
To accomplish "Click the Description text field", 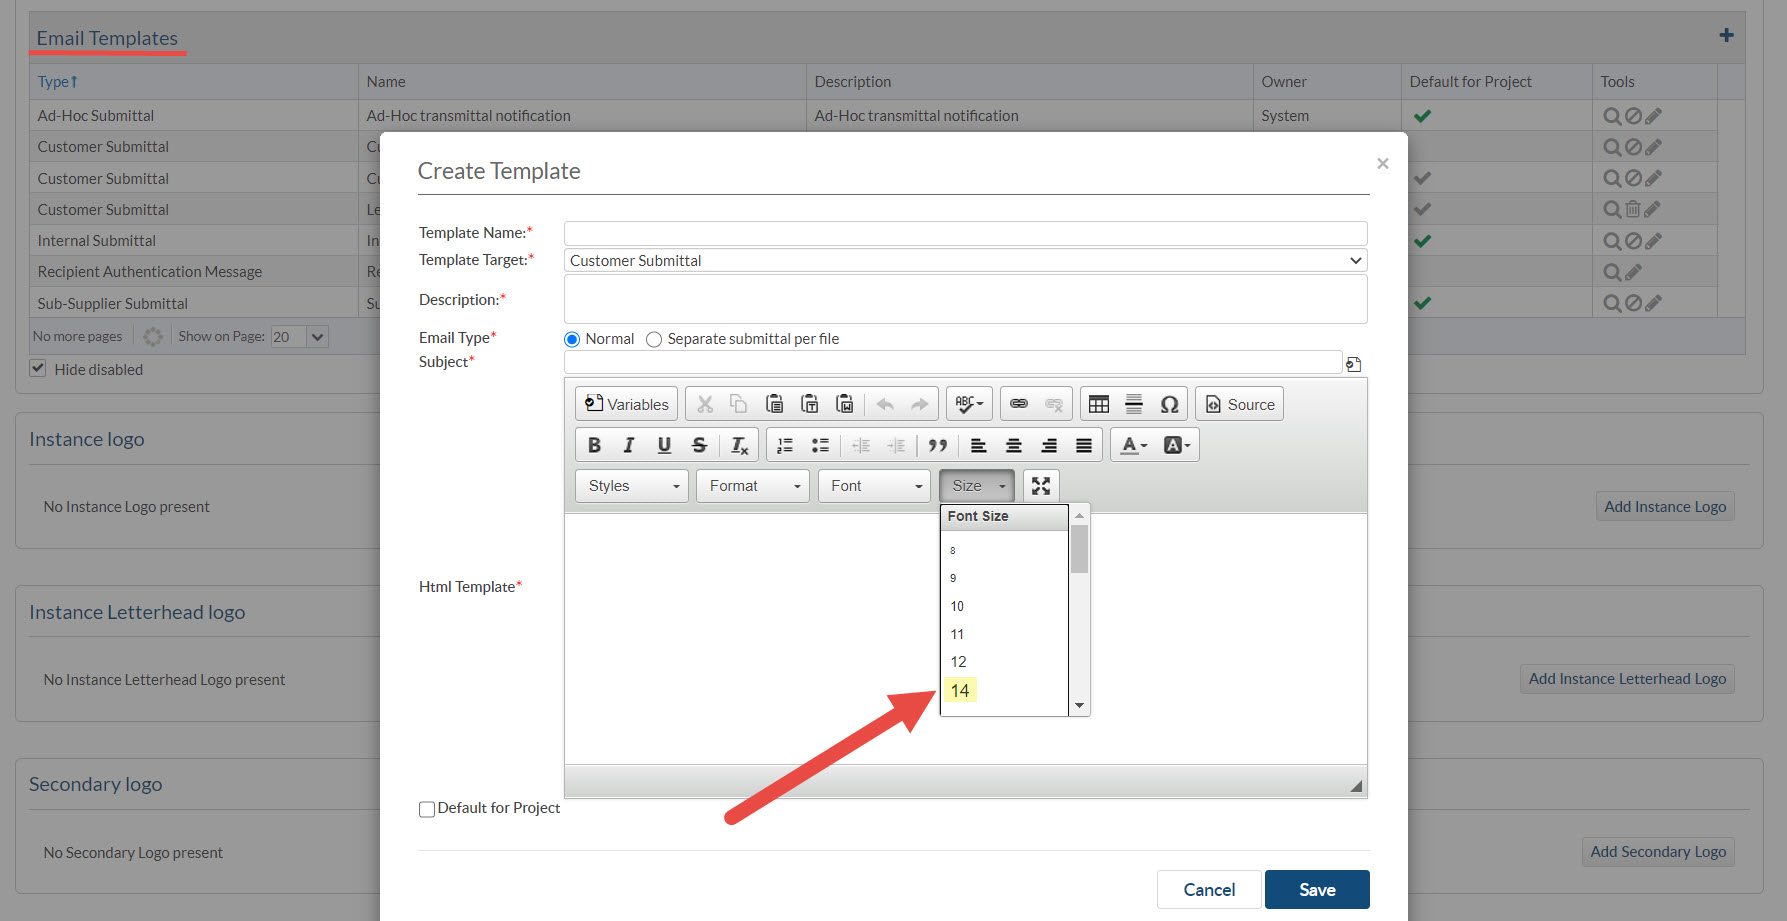I will [x=965, y=299].
